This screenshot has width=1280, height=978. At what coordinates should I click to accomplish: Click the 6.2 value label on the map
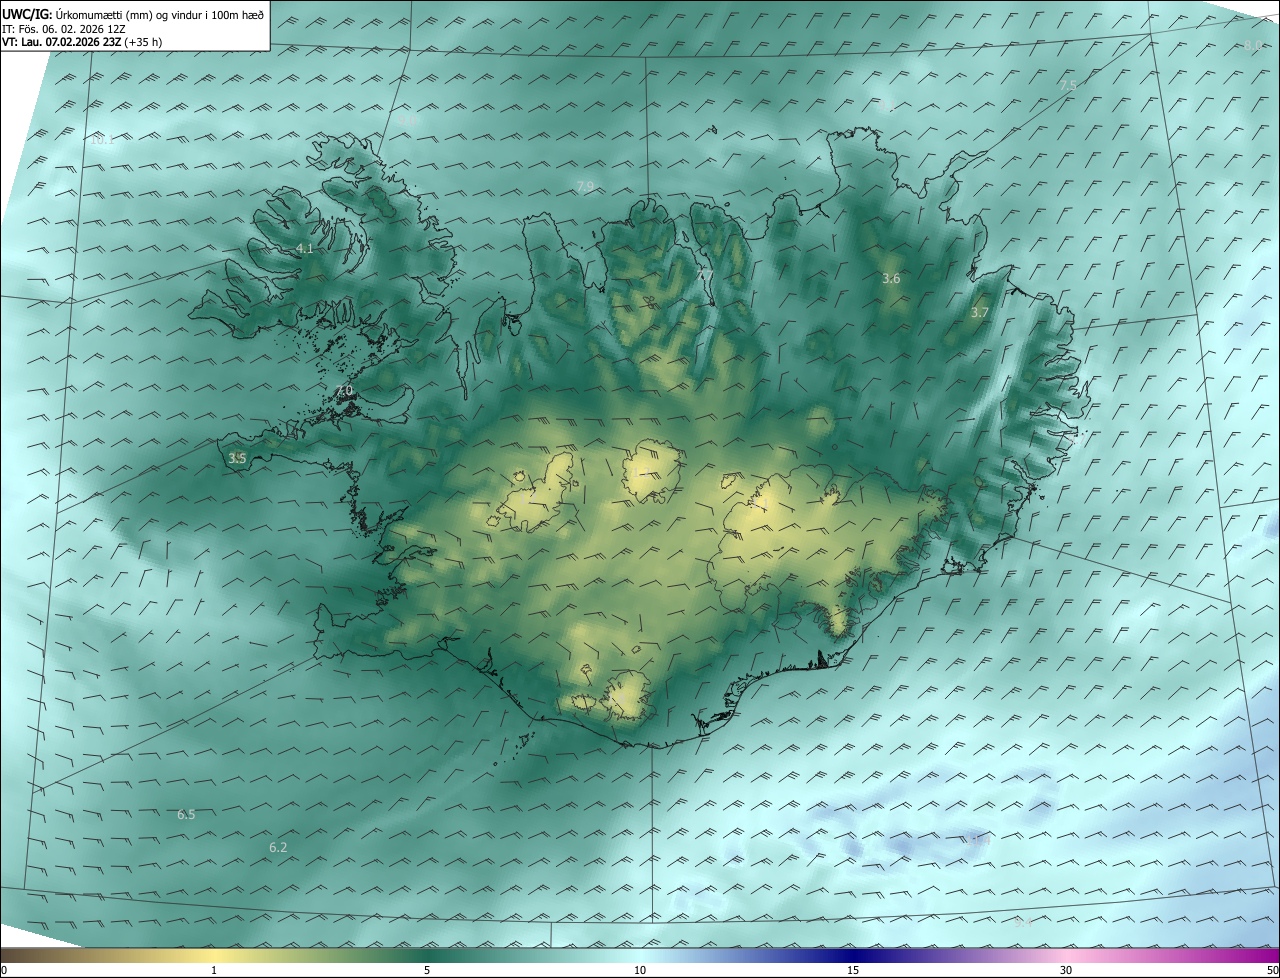(278, 848)
